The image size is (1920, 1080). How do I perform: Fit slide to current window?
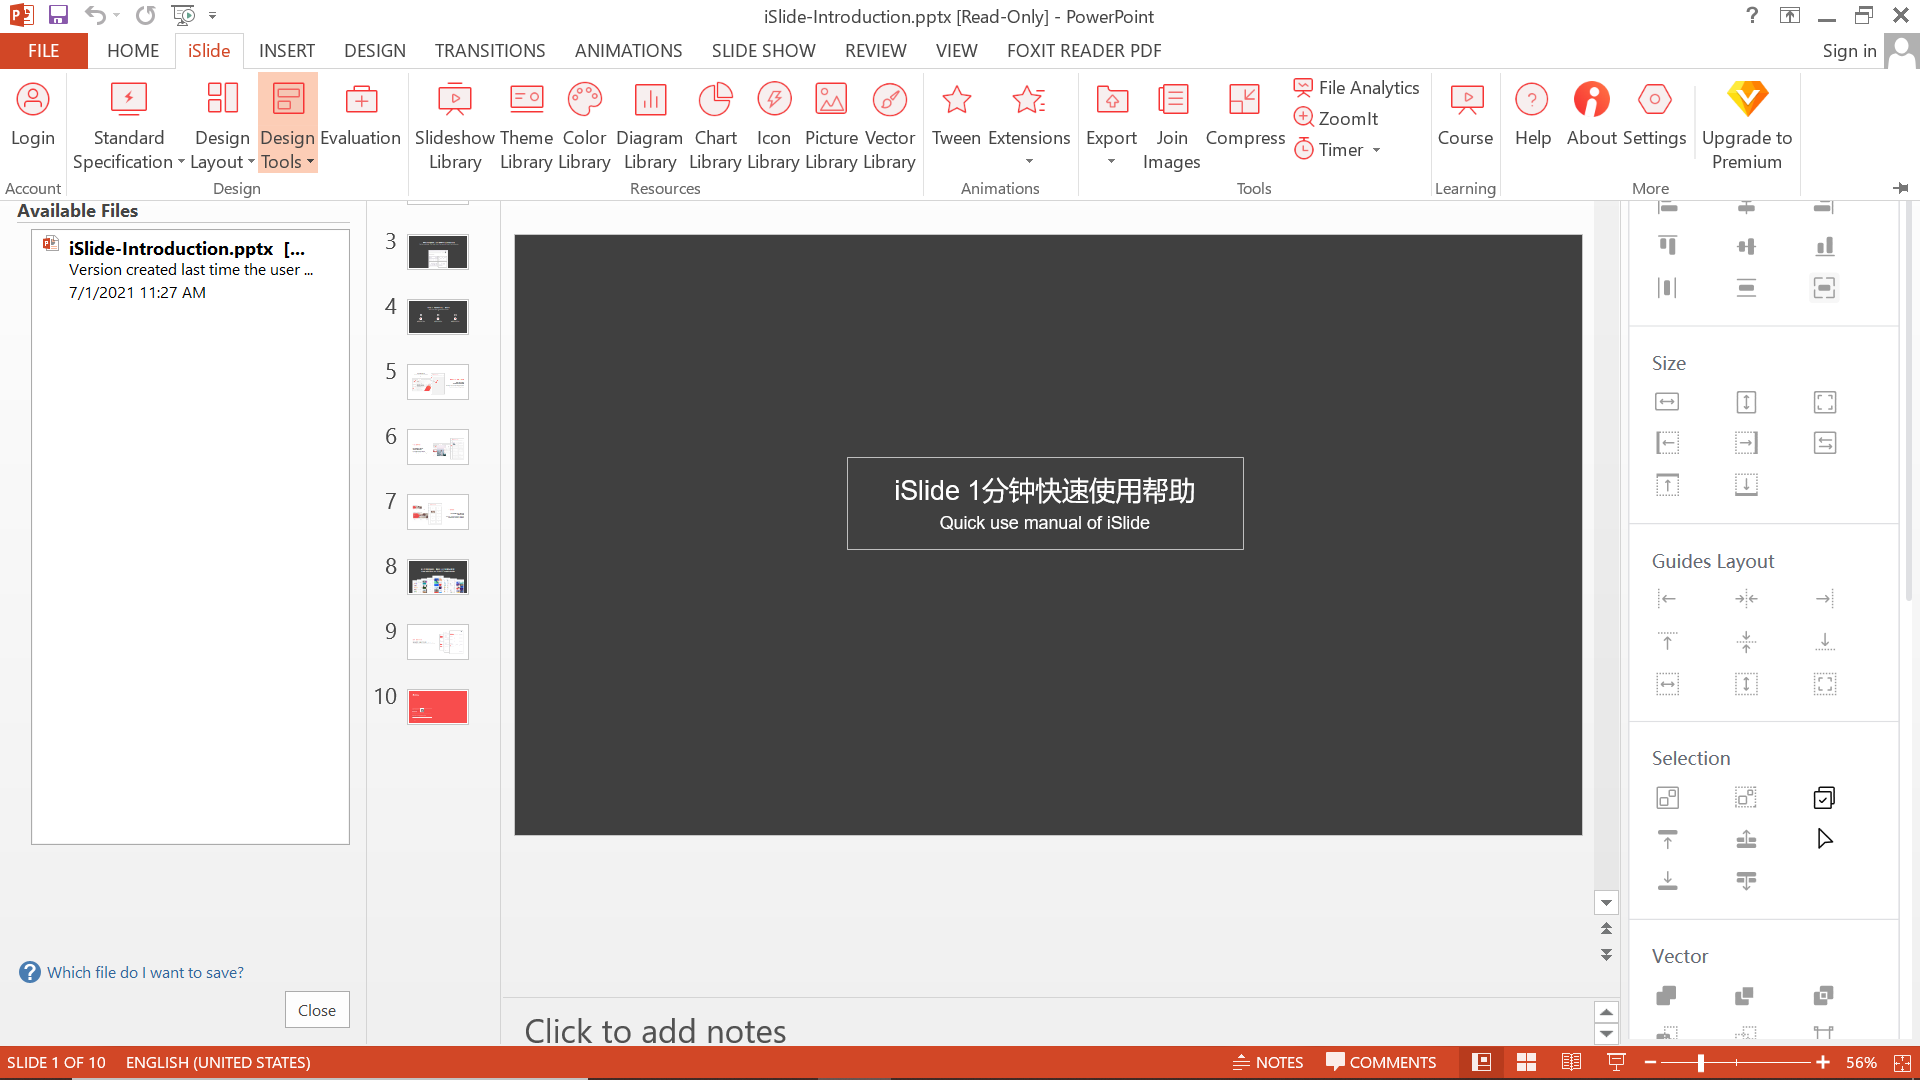pyautogui.click(x=1902, y=1062)
